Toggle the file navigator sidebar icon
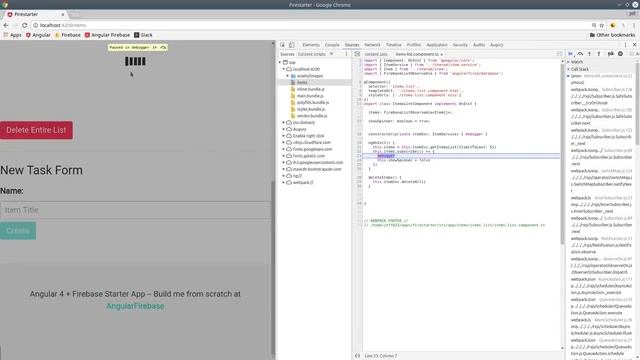Screen dimensions: 640x360 tap(357, 54)
